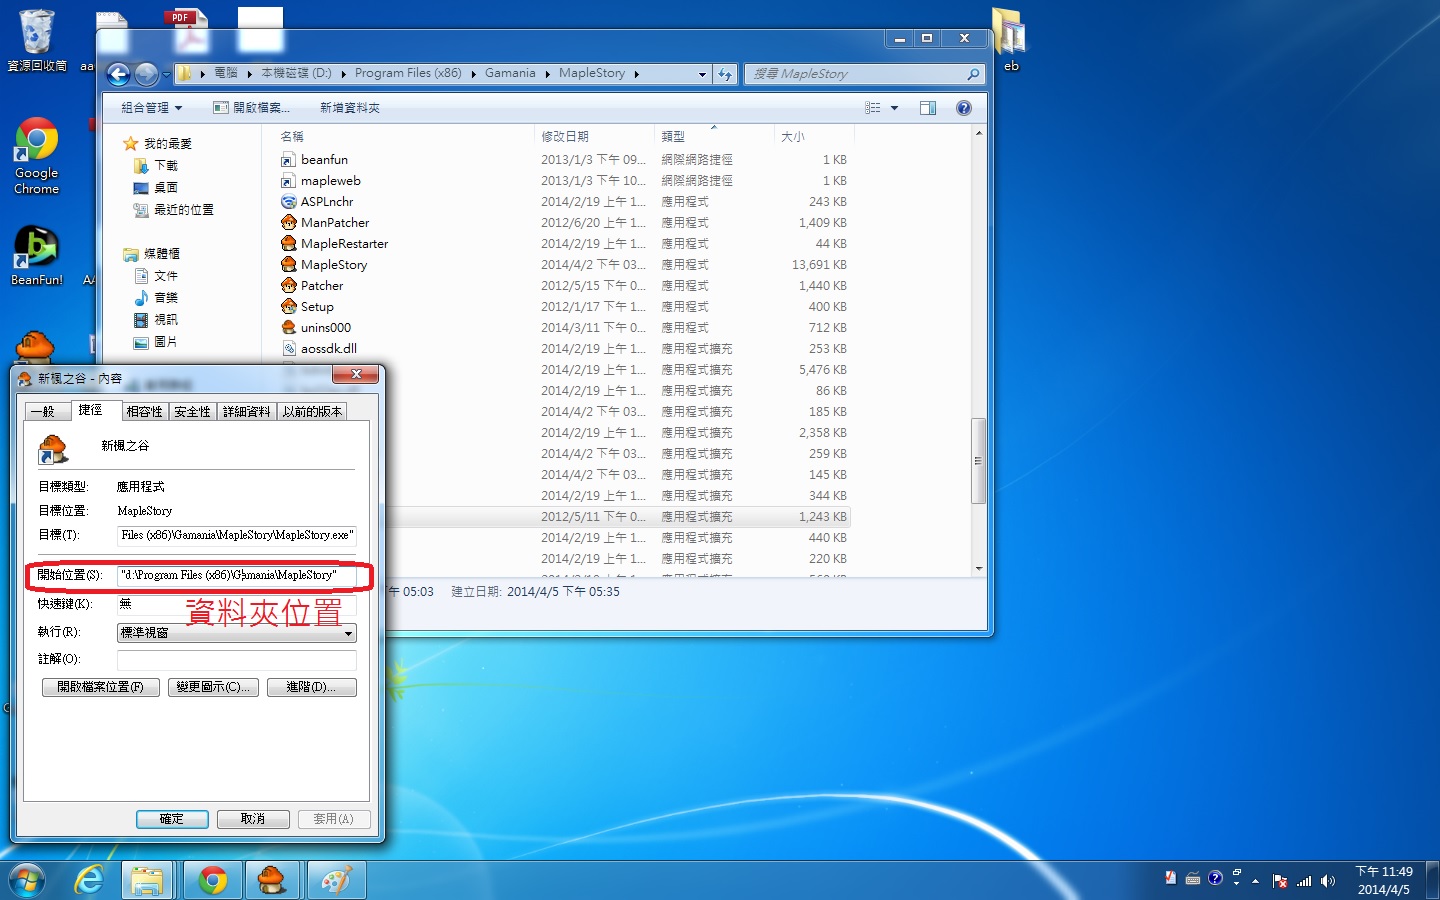Open Internet Explorer from taskbar
The image size is (1440, 900).
[x=89, y=880]
